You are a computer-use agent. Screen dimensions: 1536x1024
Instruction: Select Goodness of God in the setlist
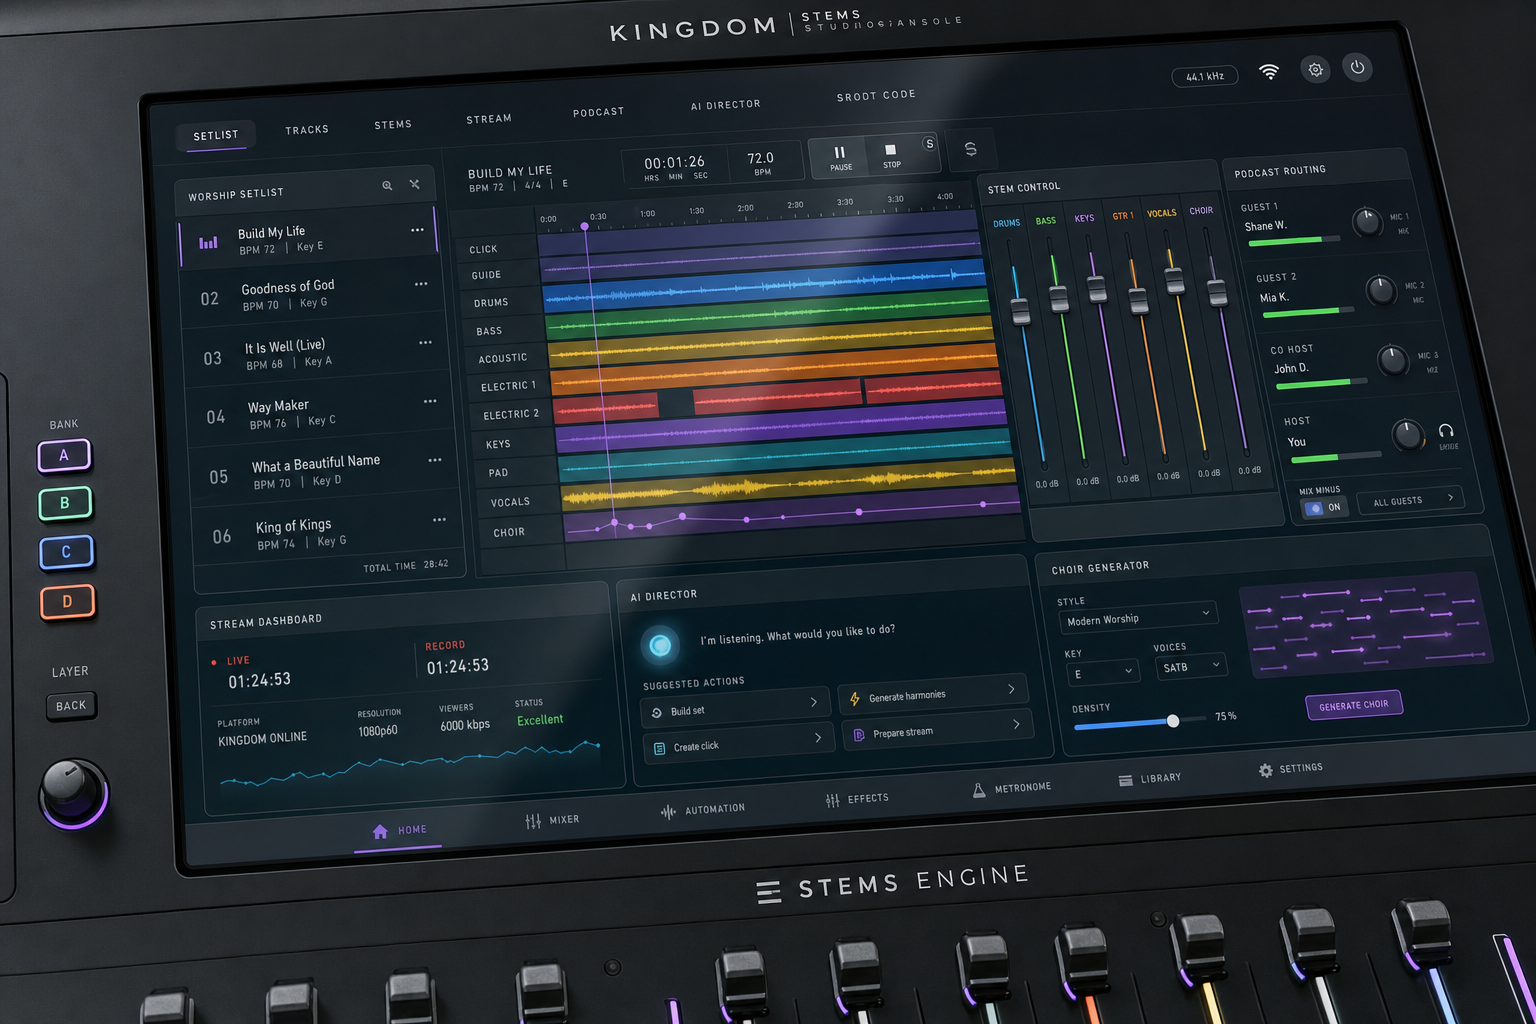coord(311,296)
